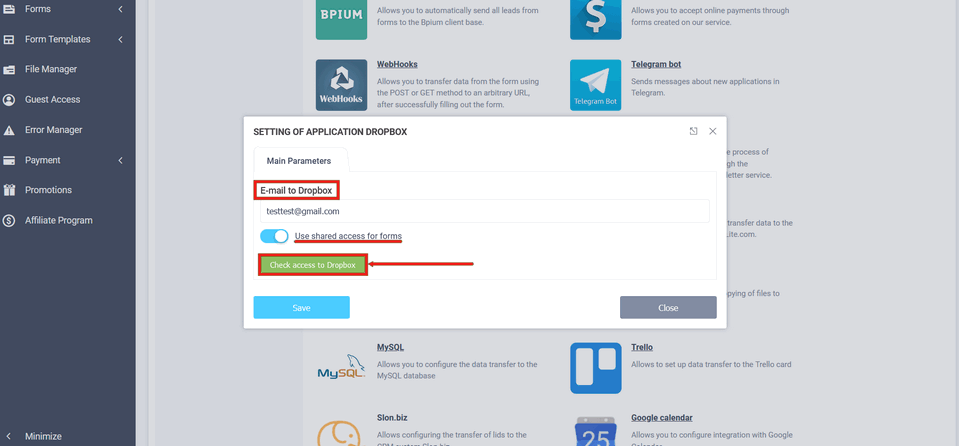Close the Dropbox dialog with Close button

pyautogui.click(x=668, y=308)
